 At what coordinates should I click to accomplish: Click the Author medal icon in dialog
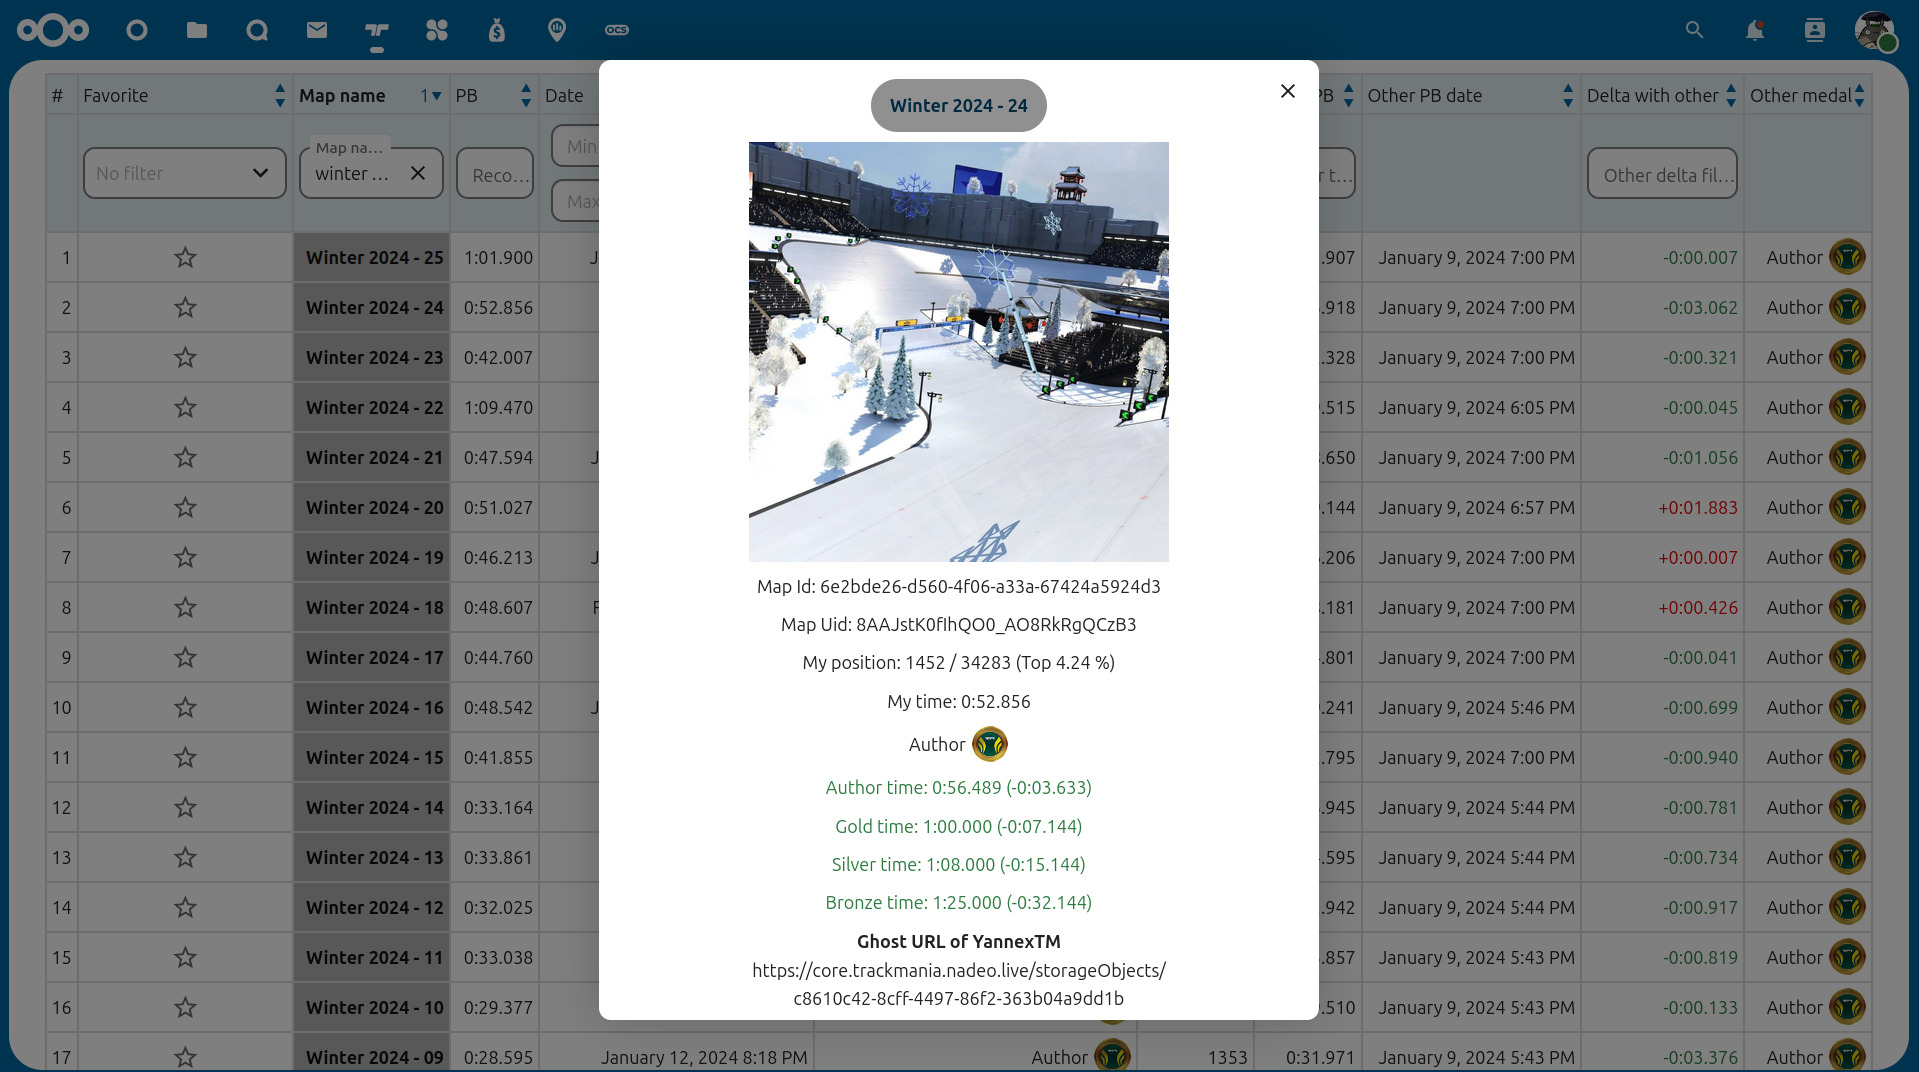pos(990,744)
